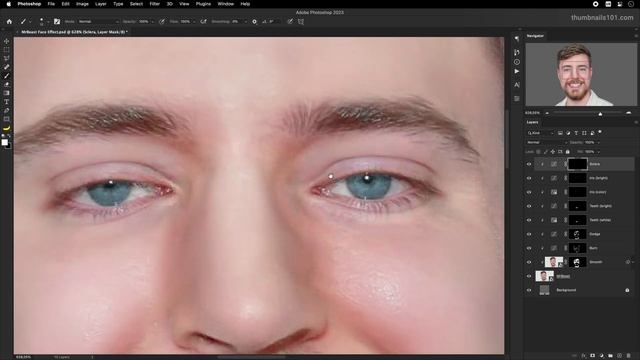The image size is (640, 360).
Task: Hide the Sclera layer
Action: click(x=529, y=164)
